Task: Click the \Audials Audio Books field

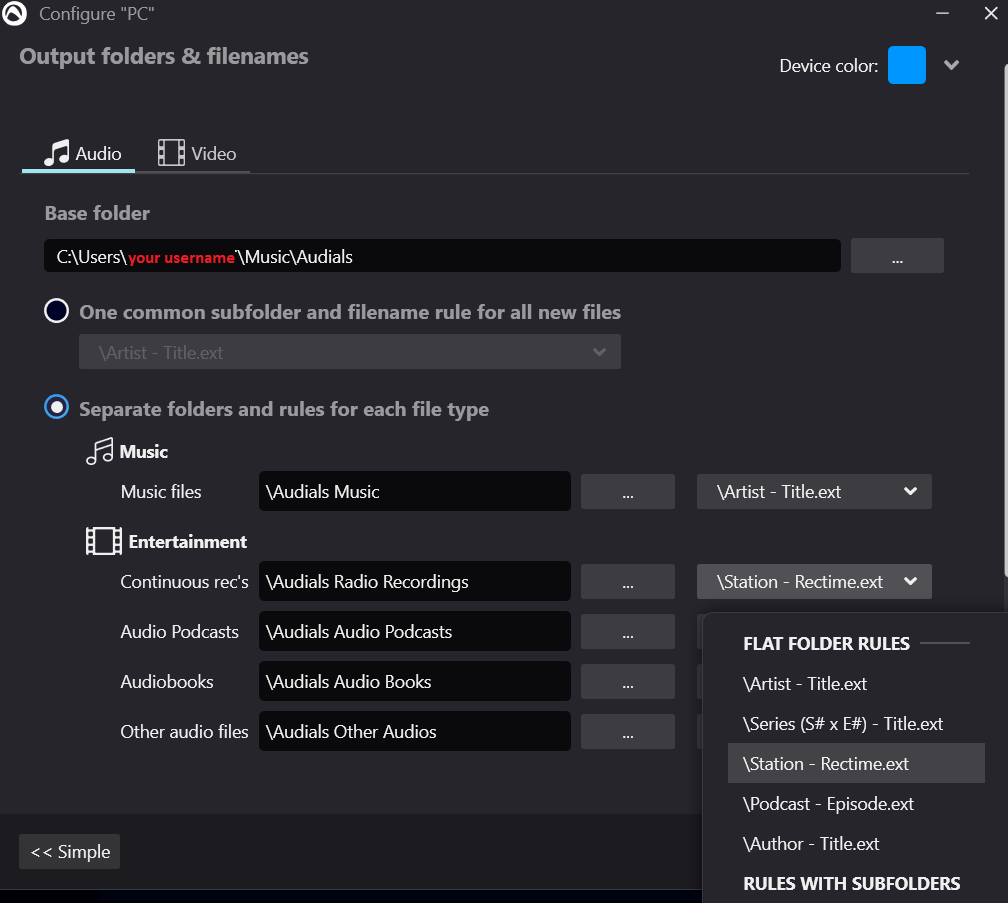Action: (x=415, y=682)
